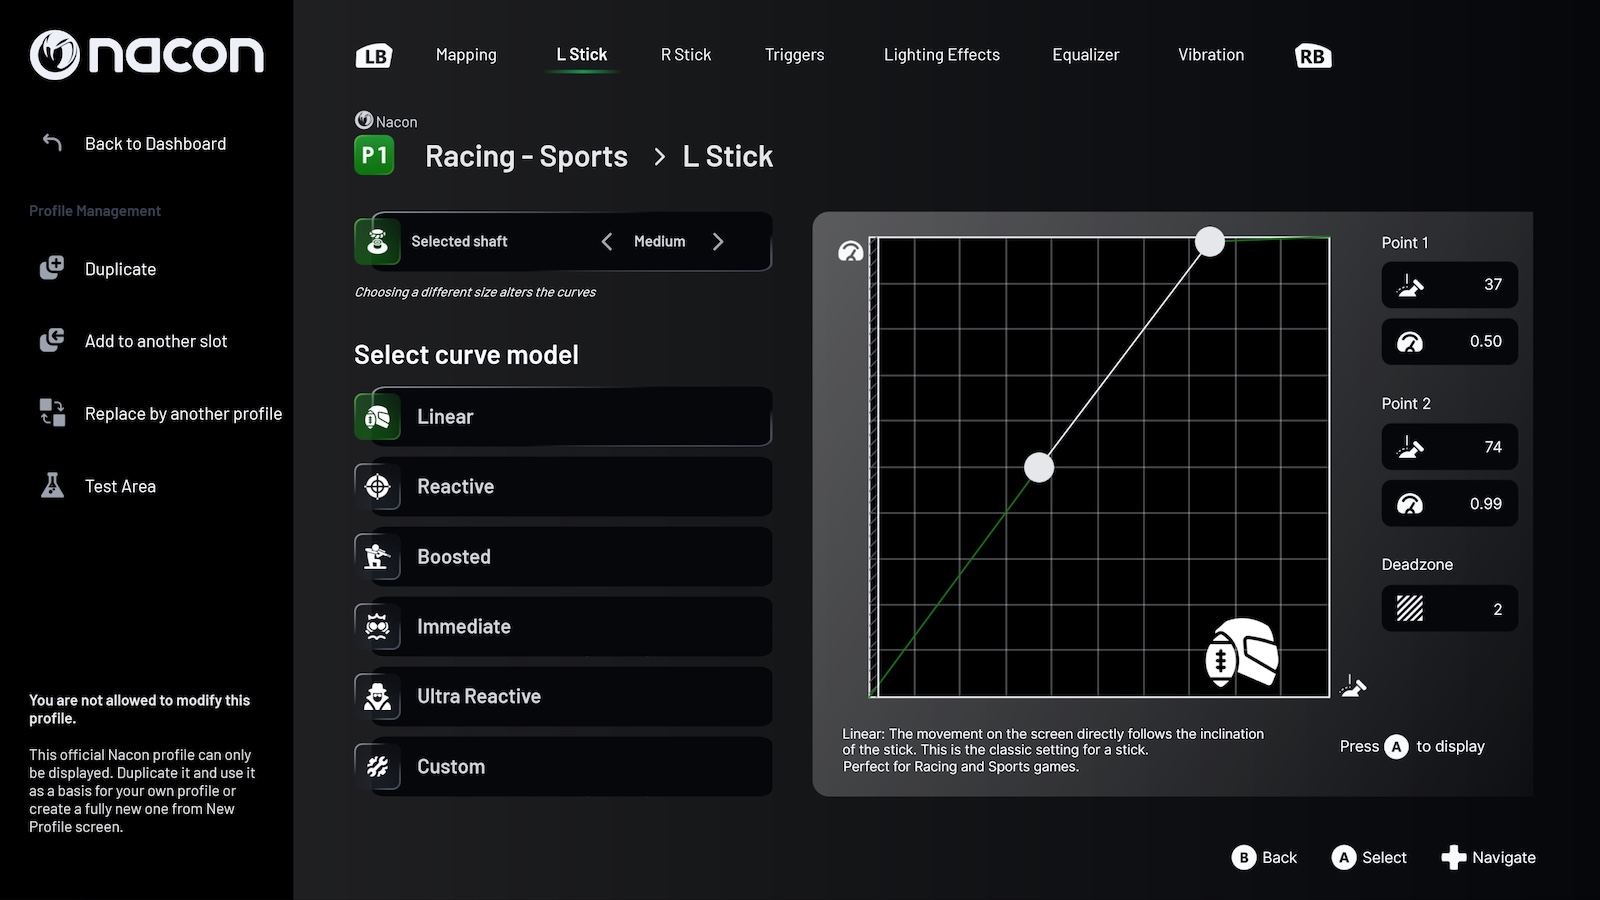Open the Vibration tab

1211,55
